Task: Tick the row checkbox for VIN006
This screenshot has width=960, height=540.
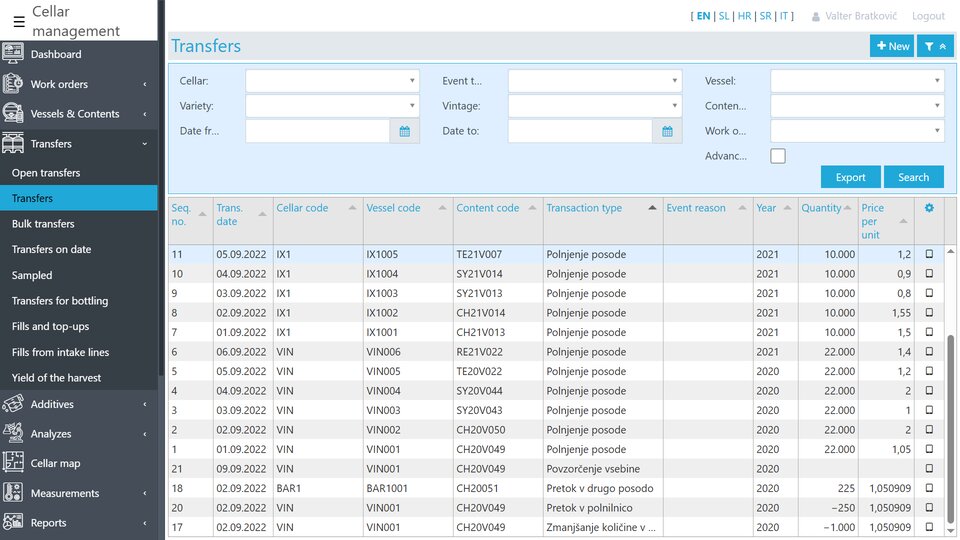Action: [x=929, y=352]
